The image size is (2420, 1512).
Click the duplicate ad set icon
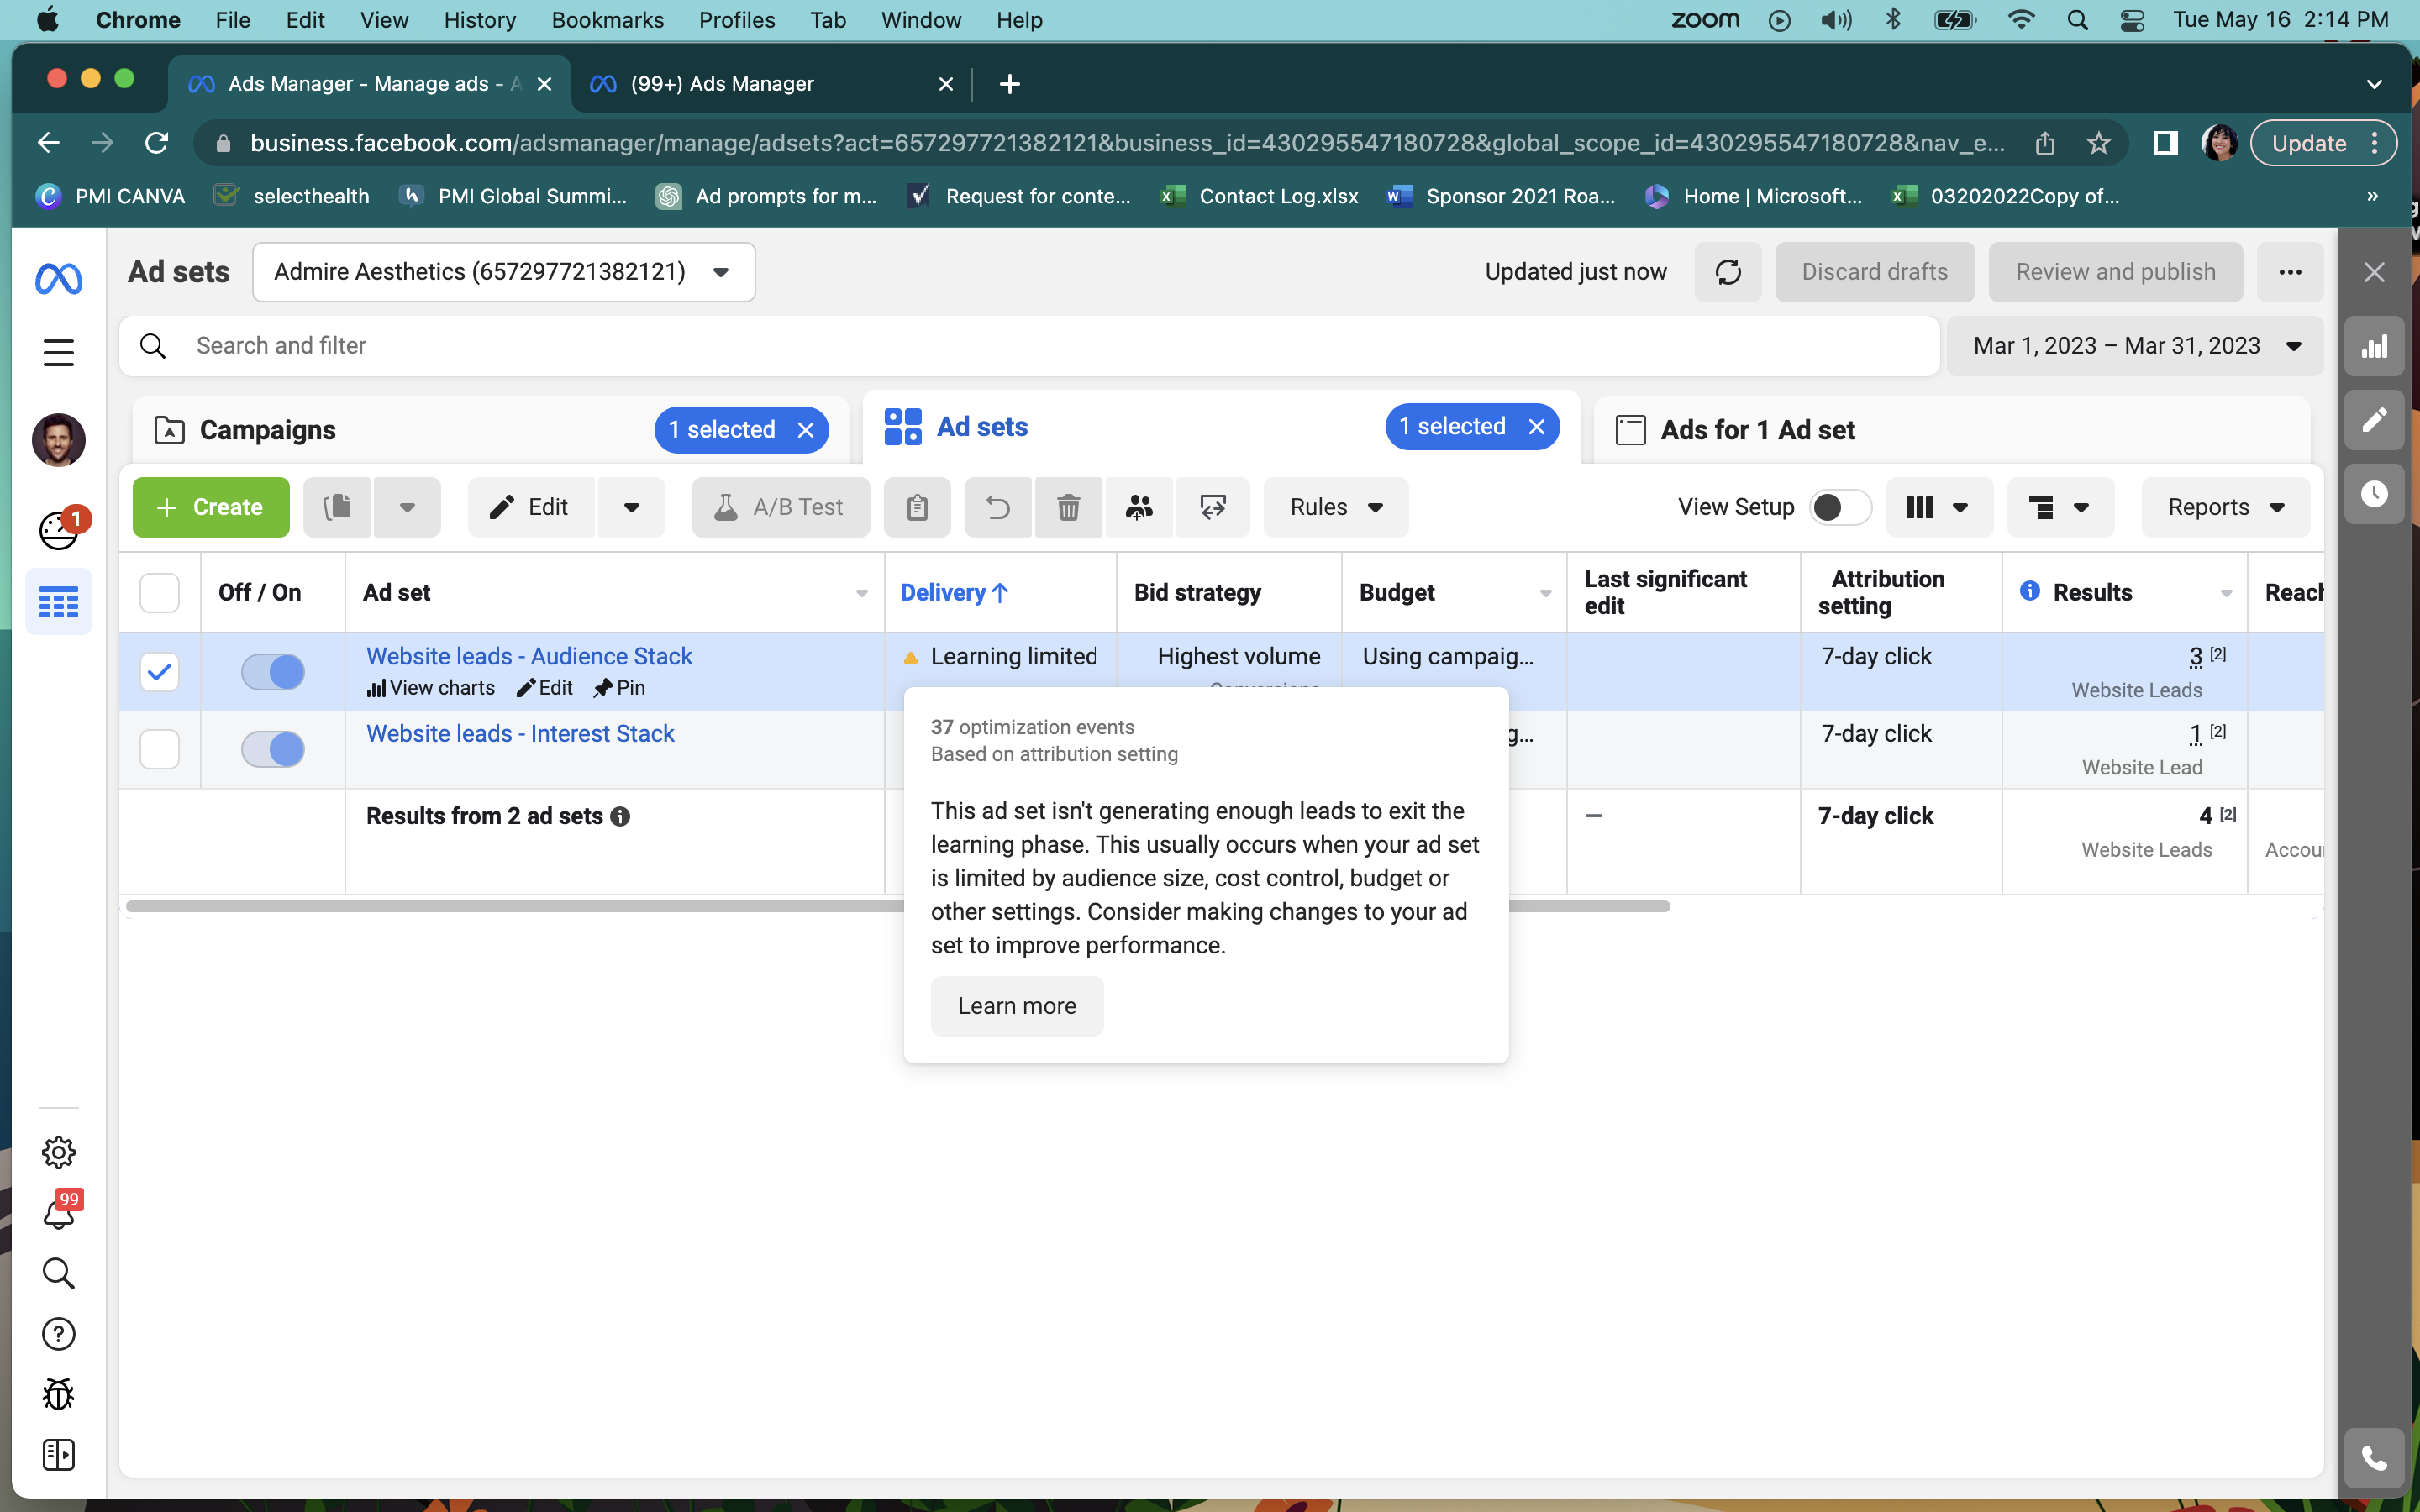tap(337, 507)
